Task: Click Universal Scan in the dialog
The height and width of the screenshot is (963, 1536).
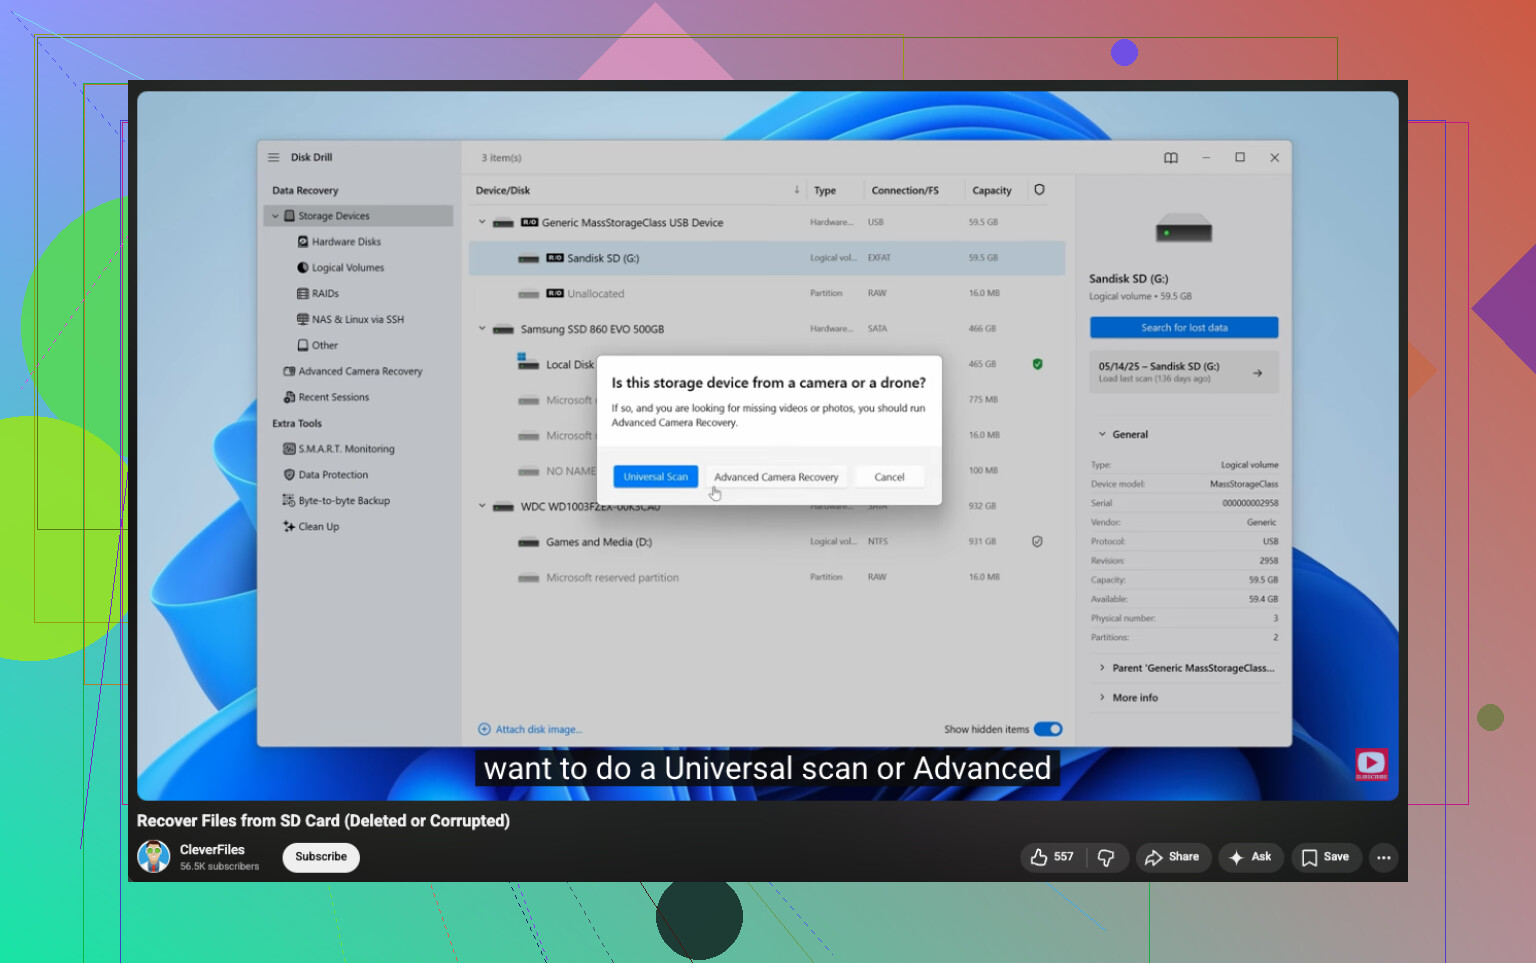Action: [x=656, y=477]
